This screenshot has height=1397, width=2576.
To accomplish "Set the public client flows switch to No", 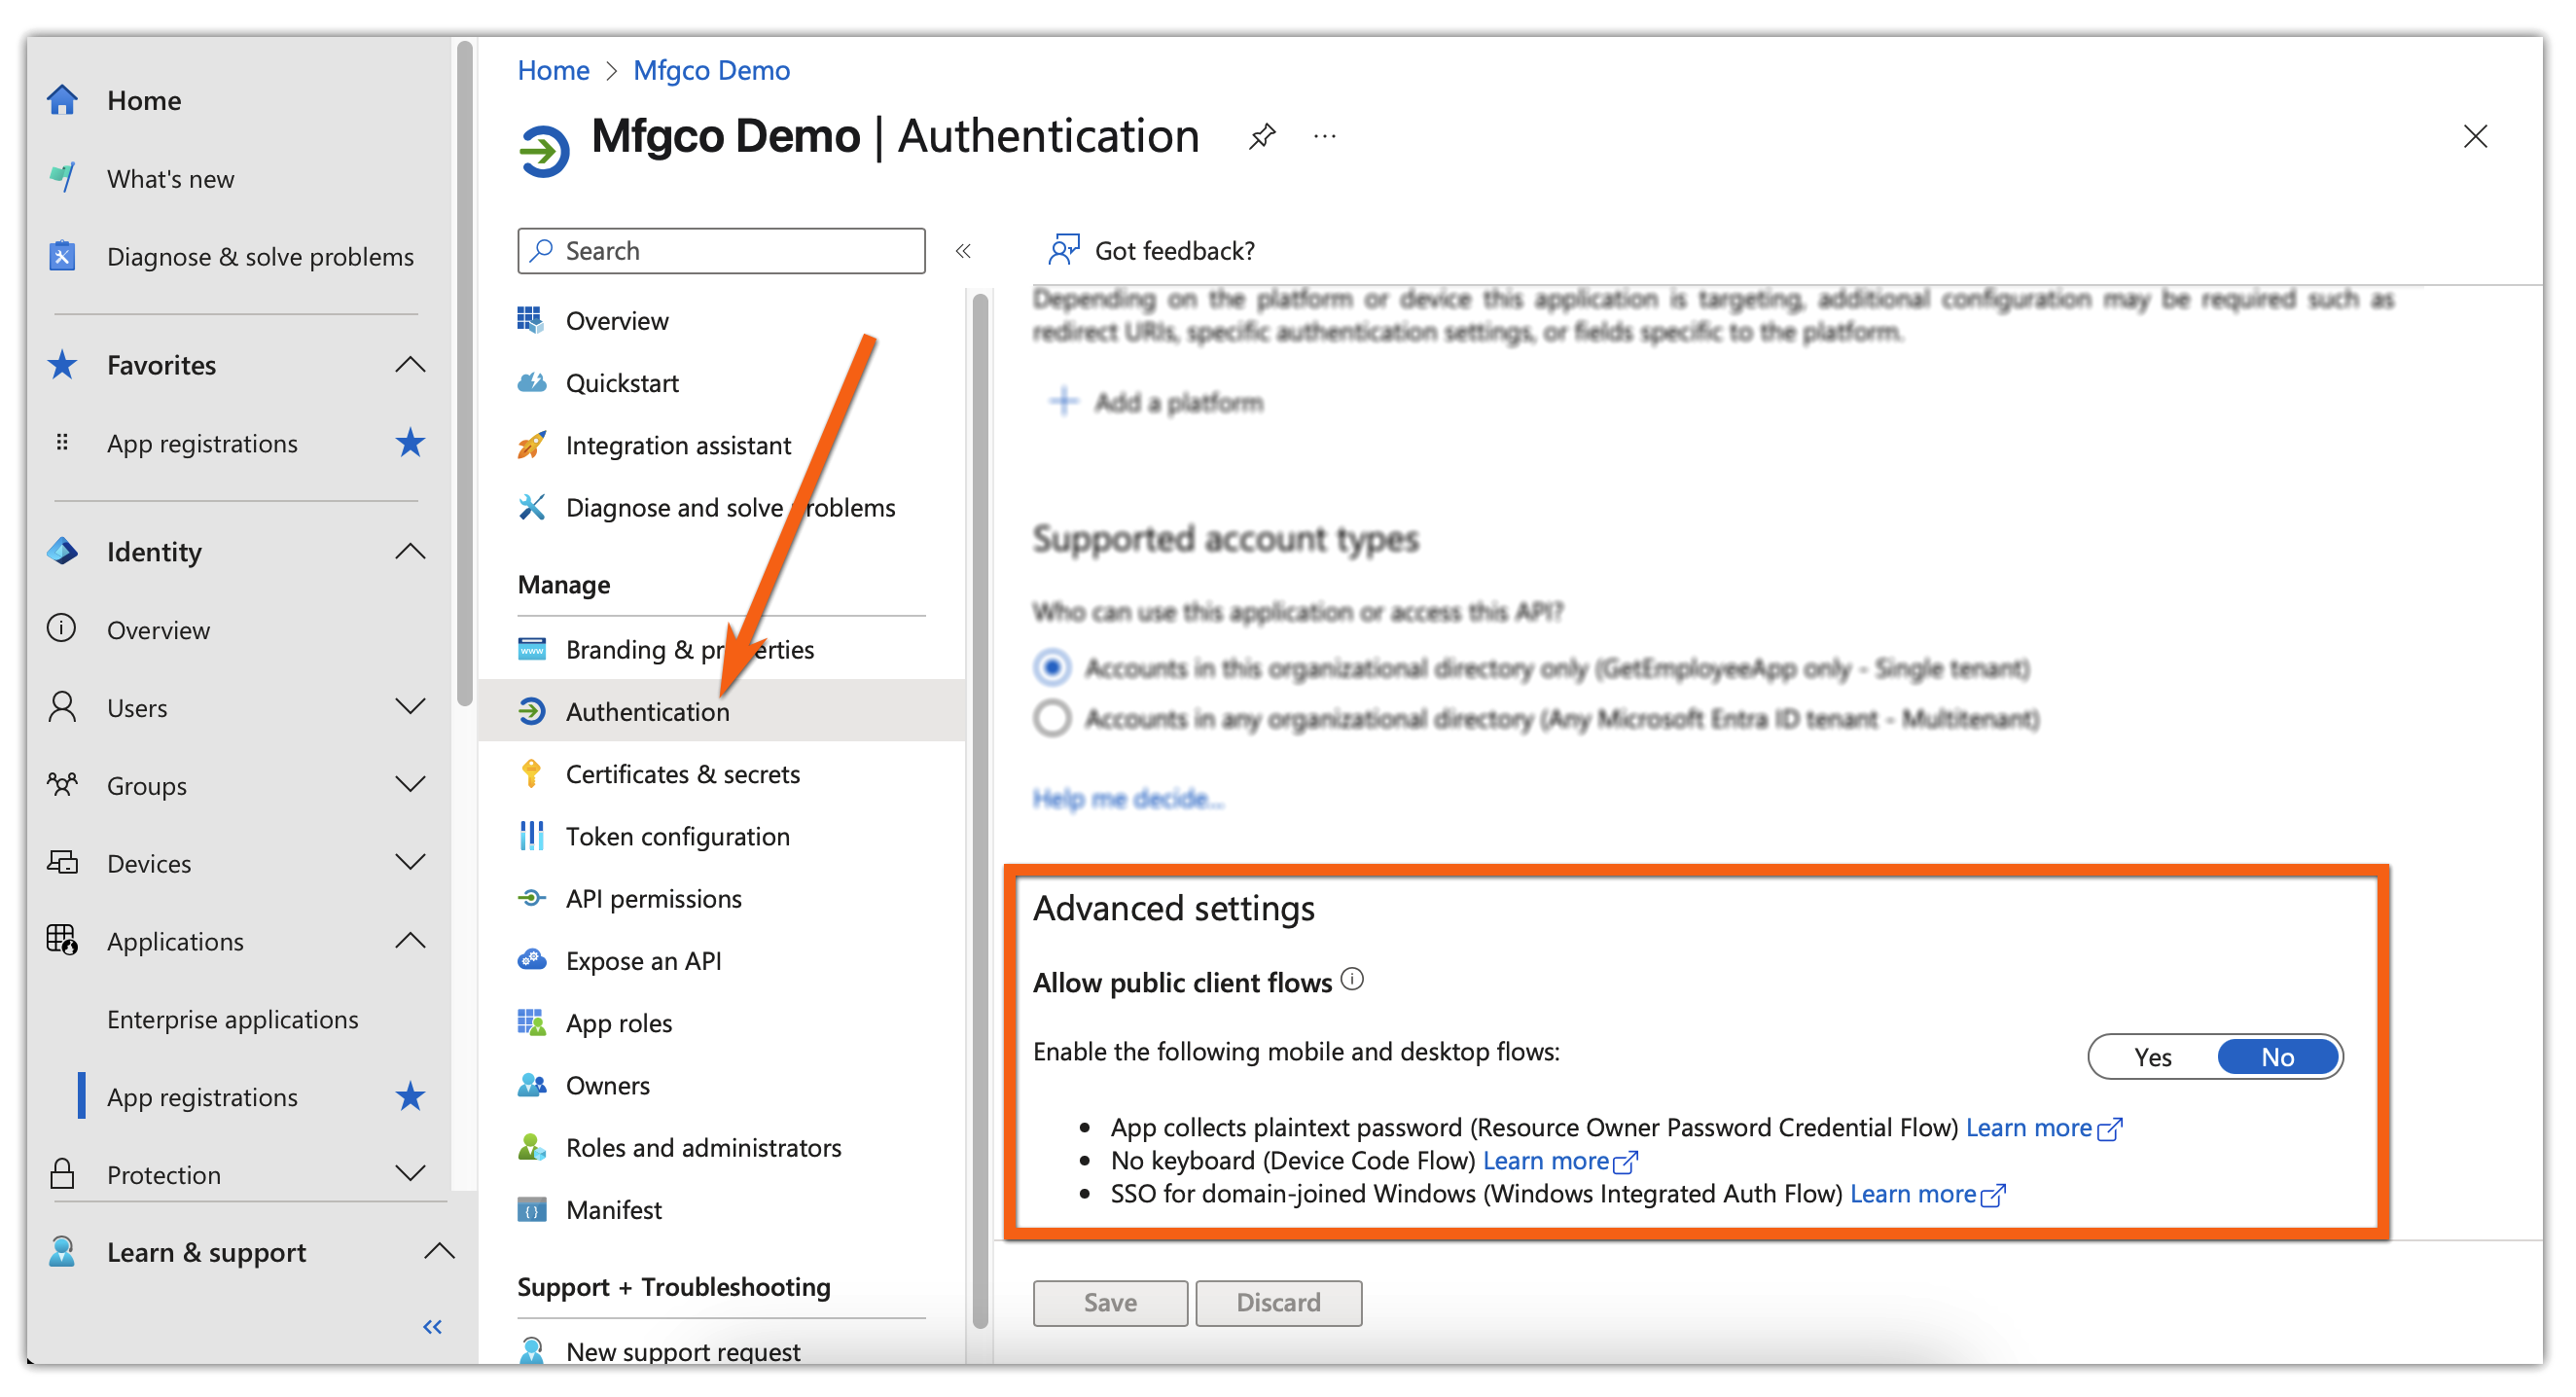I will pyautogui.click(x=2277, y=1057).
